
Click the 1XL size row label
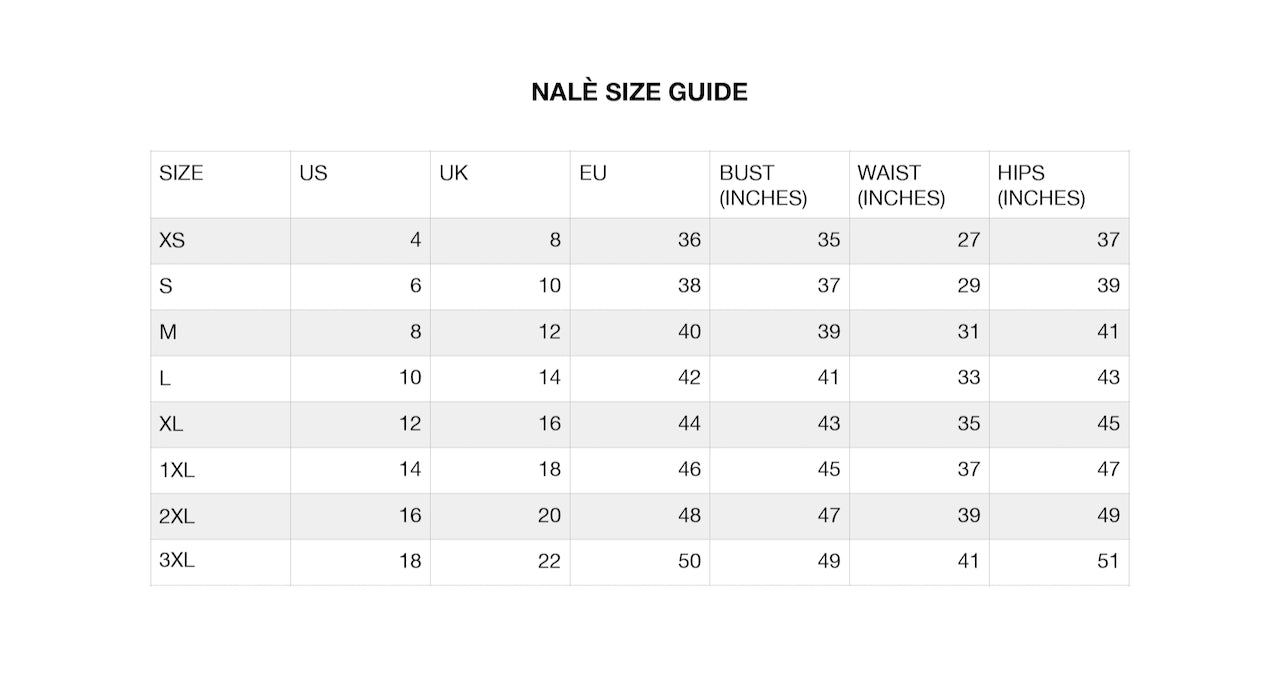tap(176, 470)
